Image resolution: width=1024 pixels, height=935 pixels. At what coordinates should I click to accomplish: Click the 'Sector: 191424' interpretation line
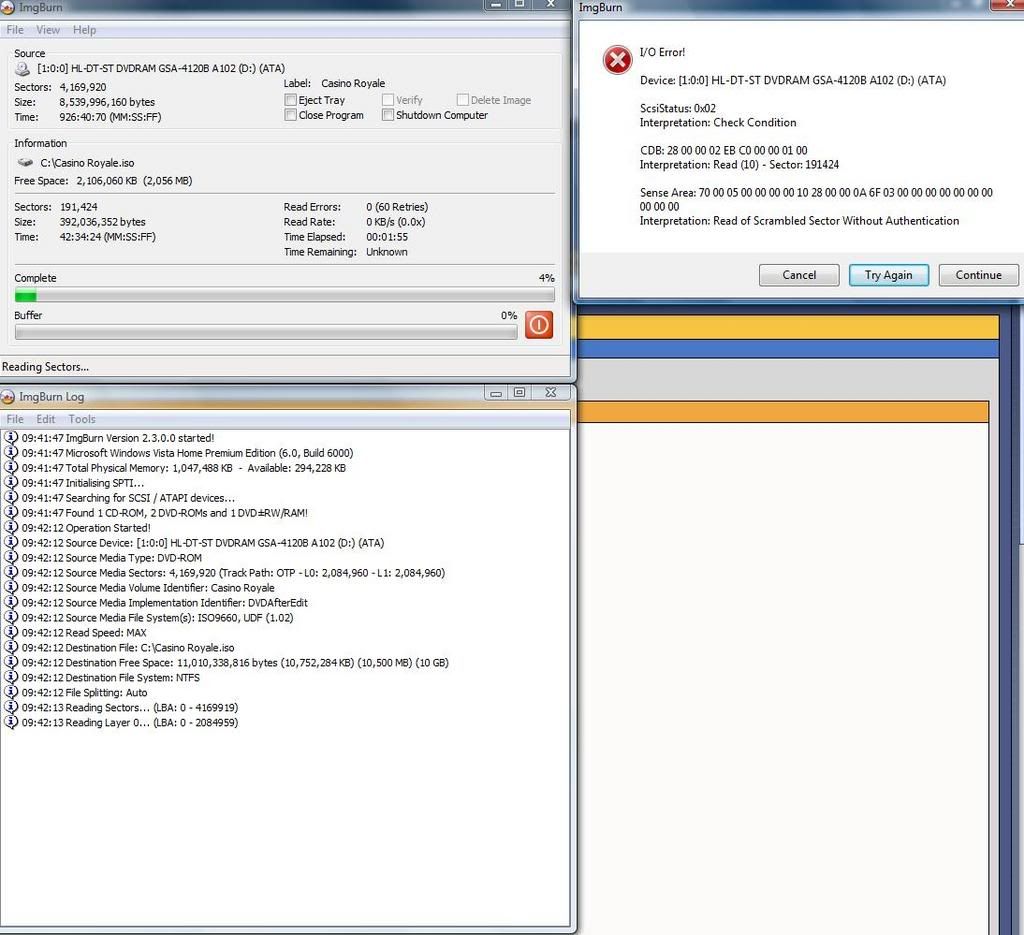(739, 165)
